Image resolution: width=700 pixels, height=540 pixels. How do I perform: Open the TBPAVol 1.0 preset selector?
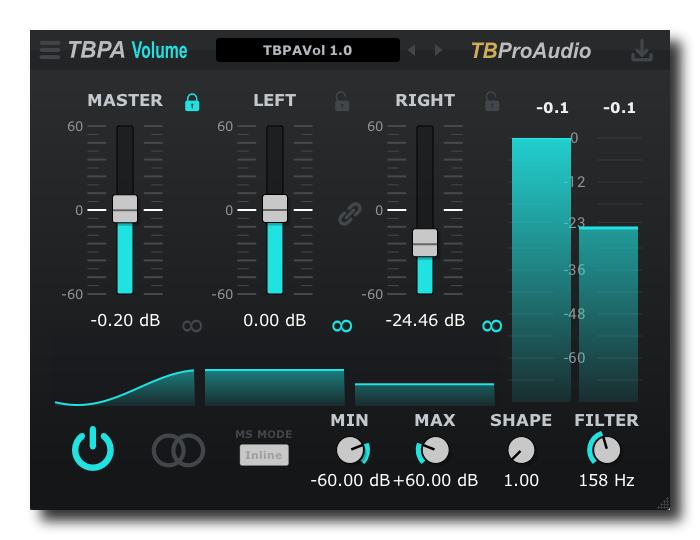pyautogui.click(x=307, y=50)
